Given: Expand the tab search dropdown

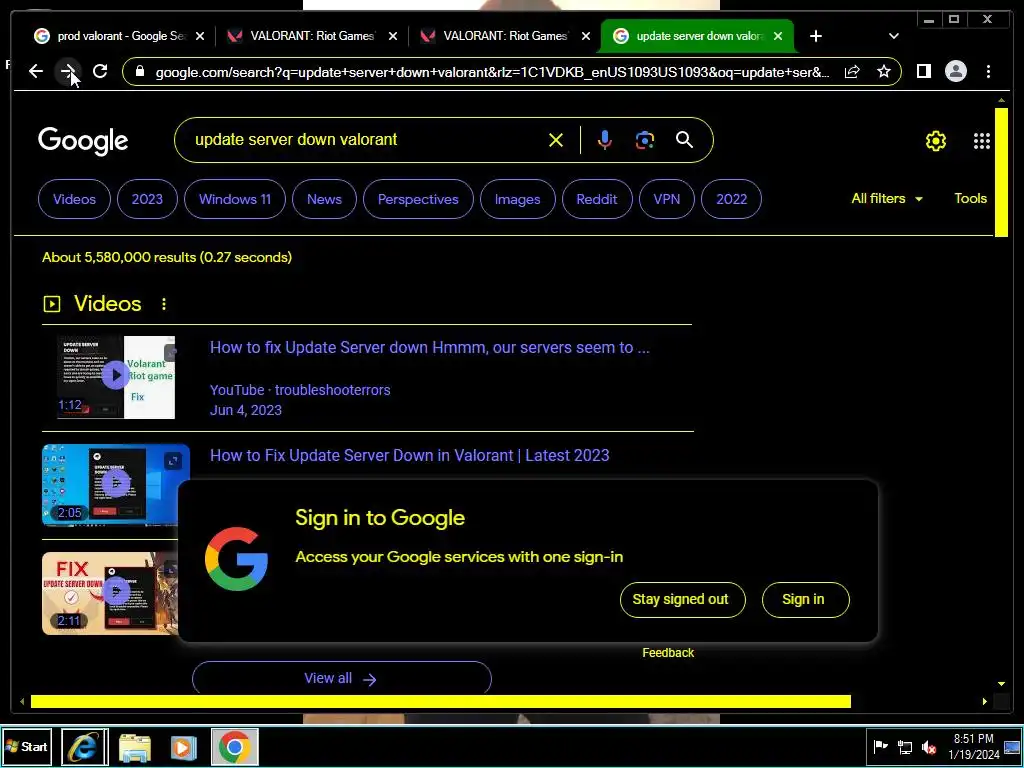Looking at the screenshot, I should (893, 36).
